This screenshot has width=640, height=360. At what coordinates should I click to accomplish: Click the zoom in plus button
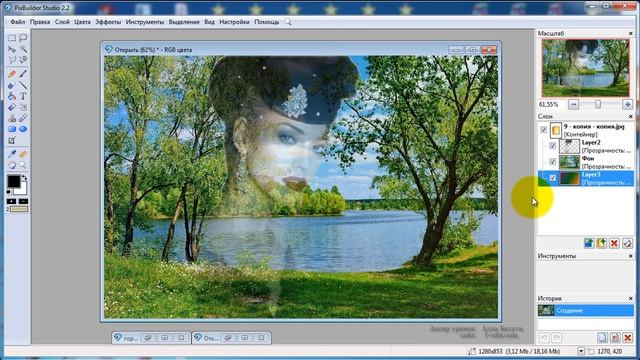tap(627, 104)
